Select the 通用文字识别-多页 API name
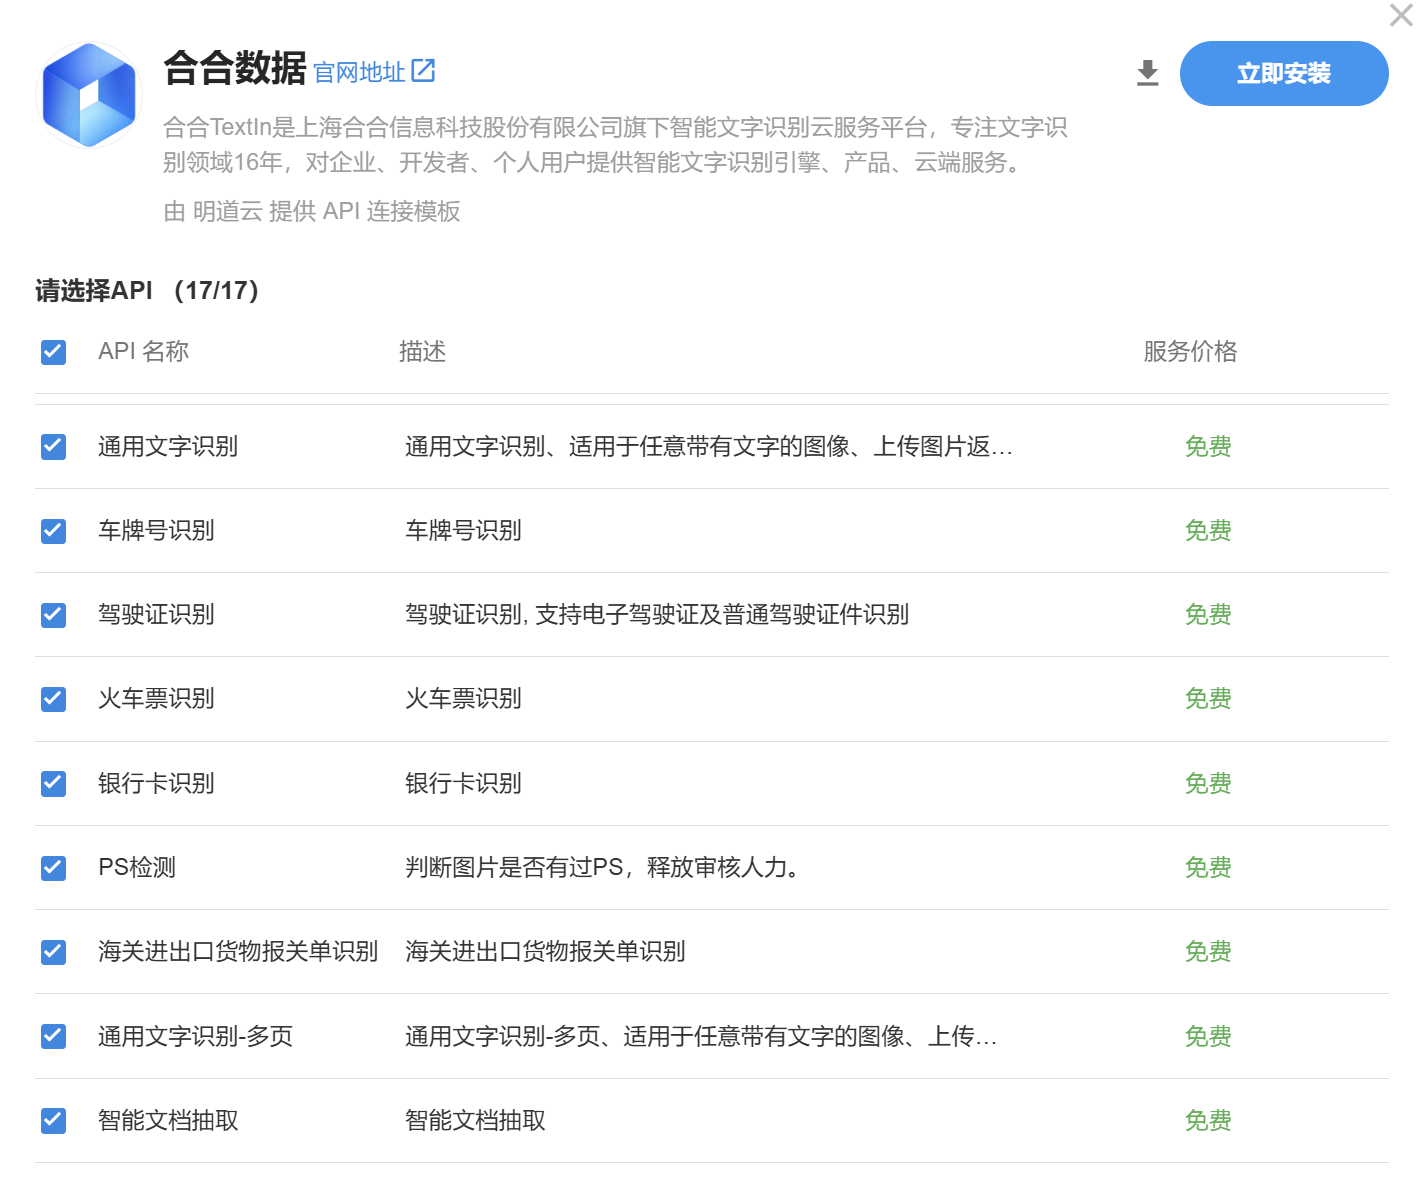The height and width of the screenshot is (1181, 1417). (x=196, y=1036)
